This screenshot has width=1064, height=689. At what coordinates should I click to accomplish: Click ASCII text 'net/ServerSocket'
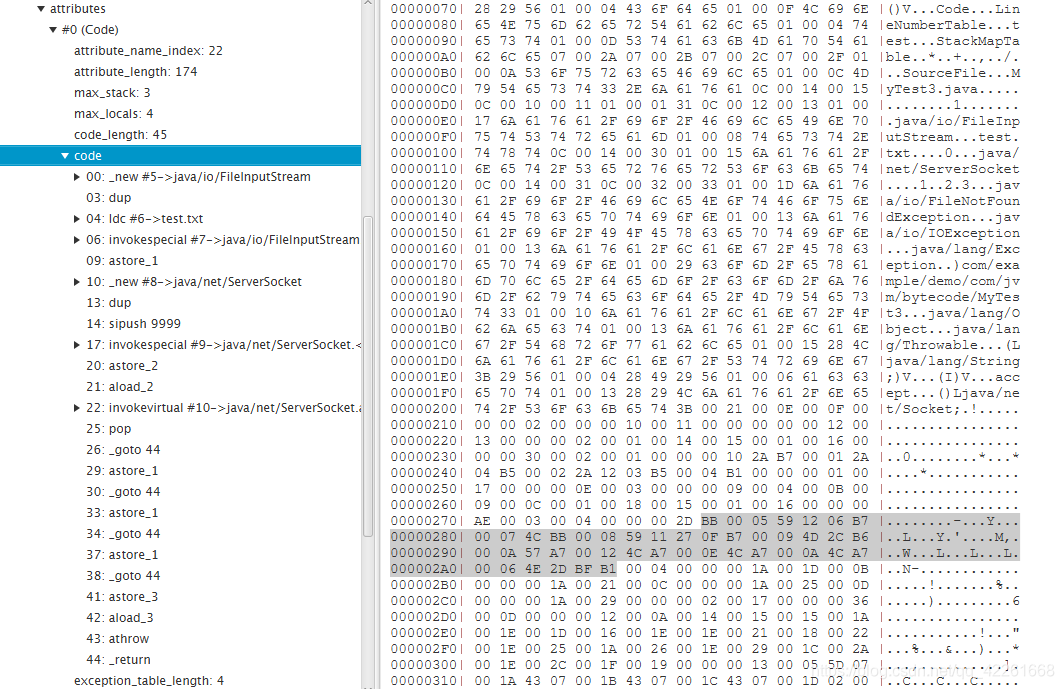(x=952, y=170)
